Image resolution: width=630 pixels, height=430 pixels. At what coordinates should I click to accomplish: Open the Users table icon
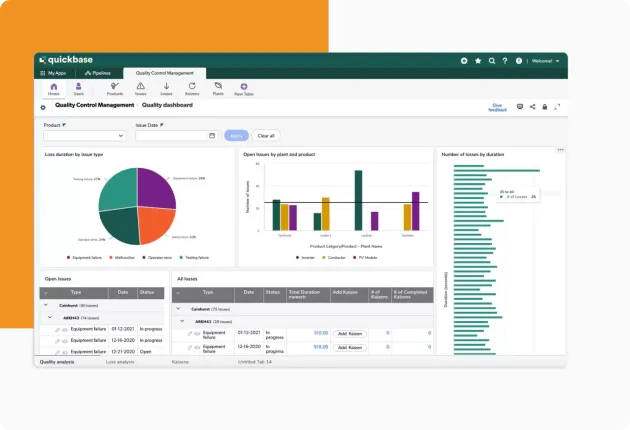click(x=78, y=88)
